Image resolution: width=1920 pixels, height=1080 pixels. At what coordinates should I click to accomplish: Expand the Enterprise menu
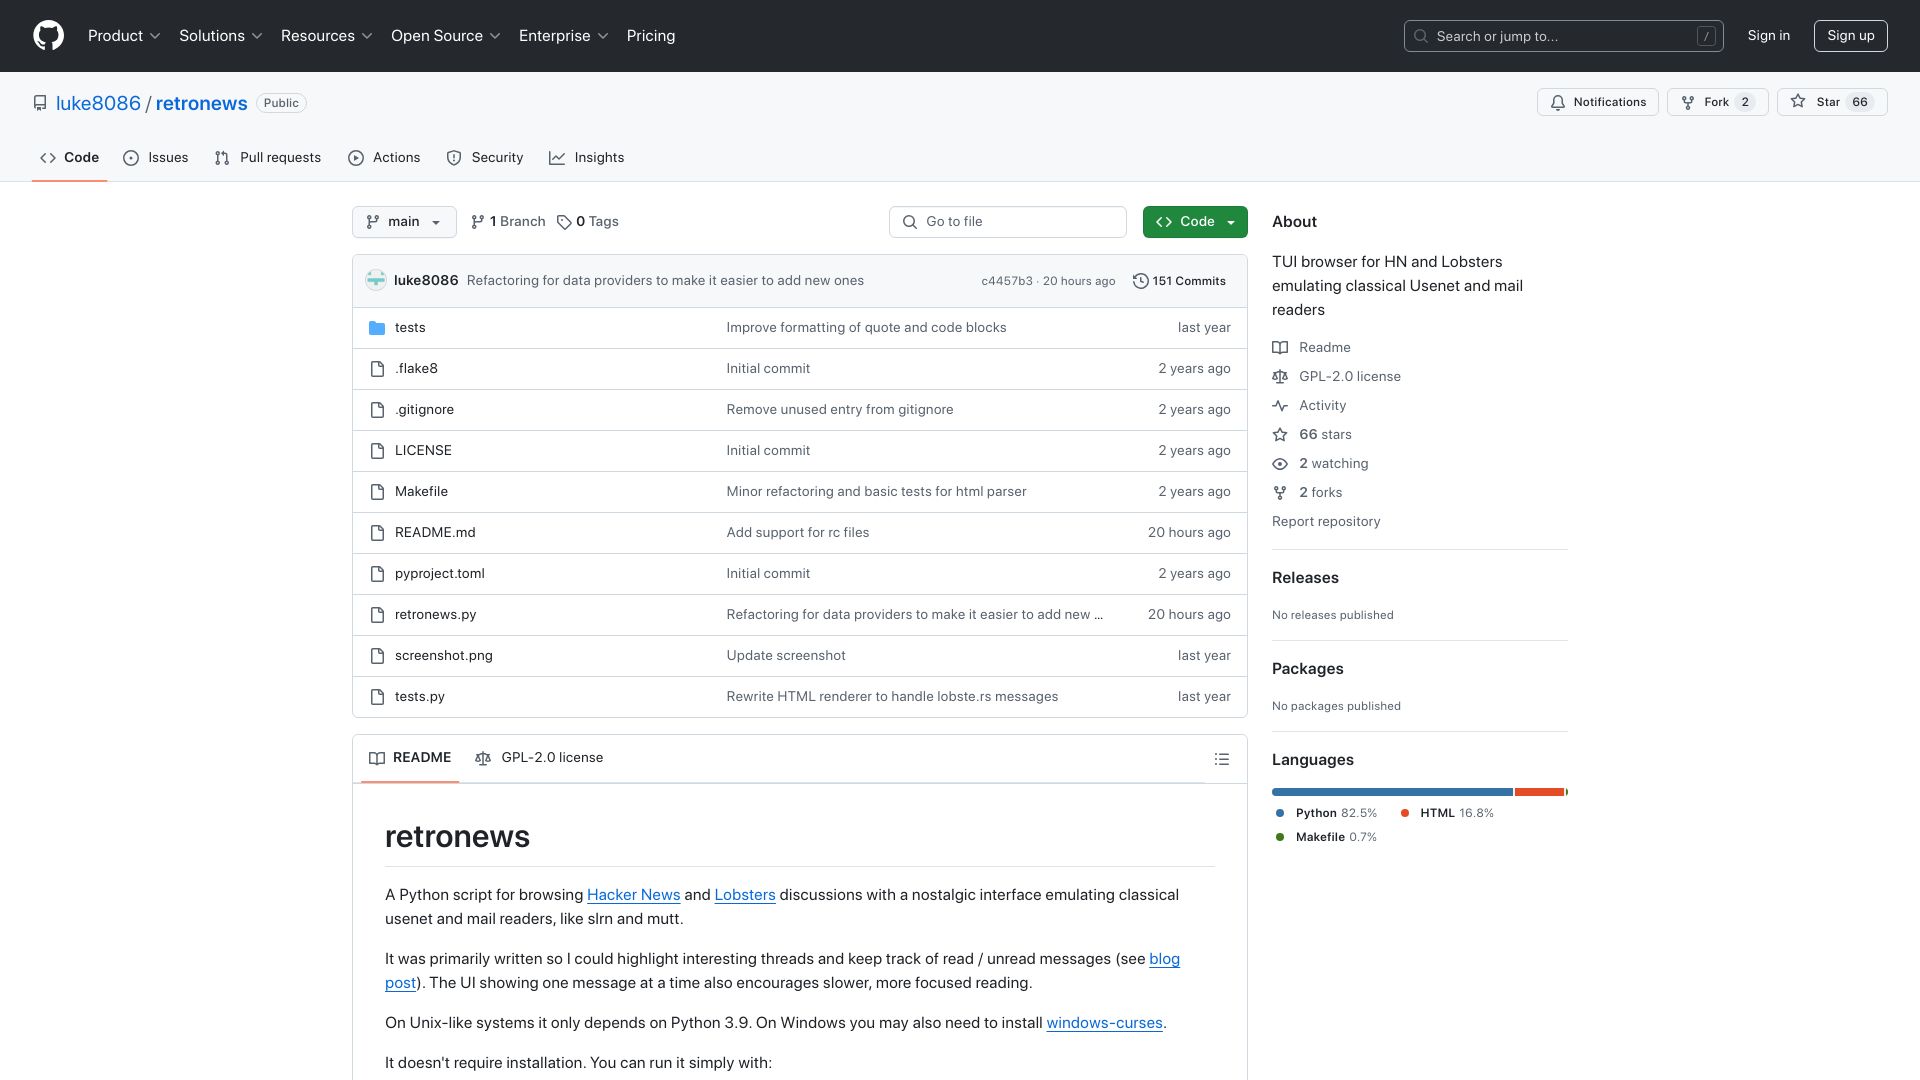pos(563,36)
